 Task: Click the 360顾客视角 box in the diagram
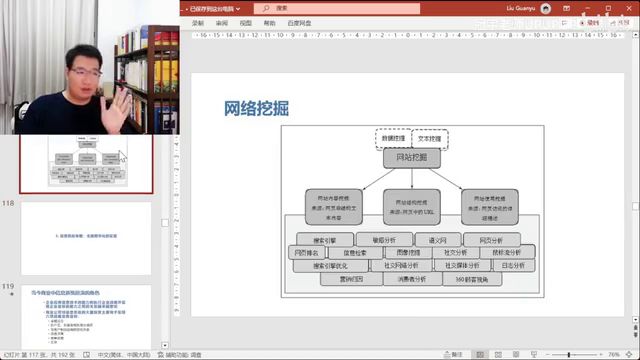tap(472, 279)
